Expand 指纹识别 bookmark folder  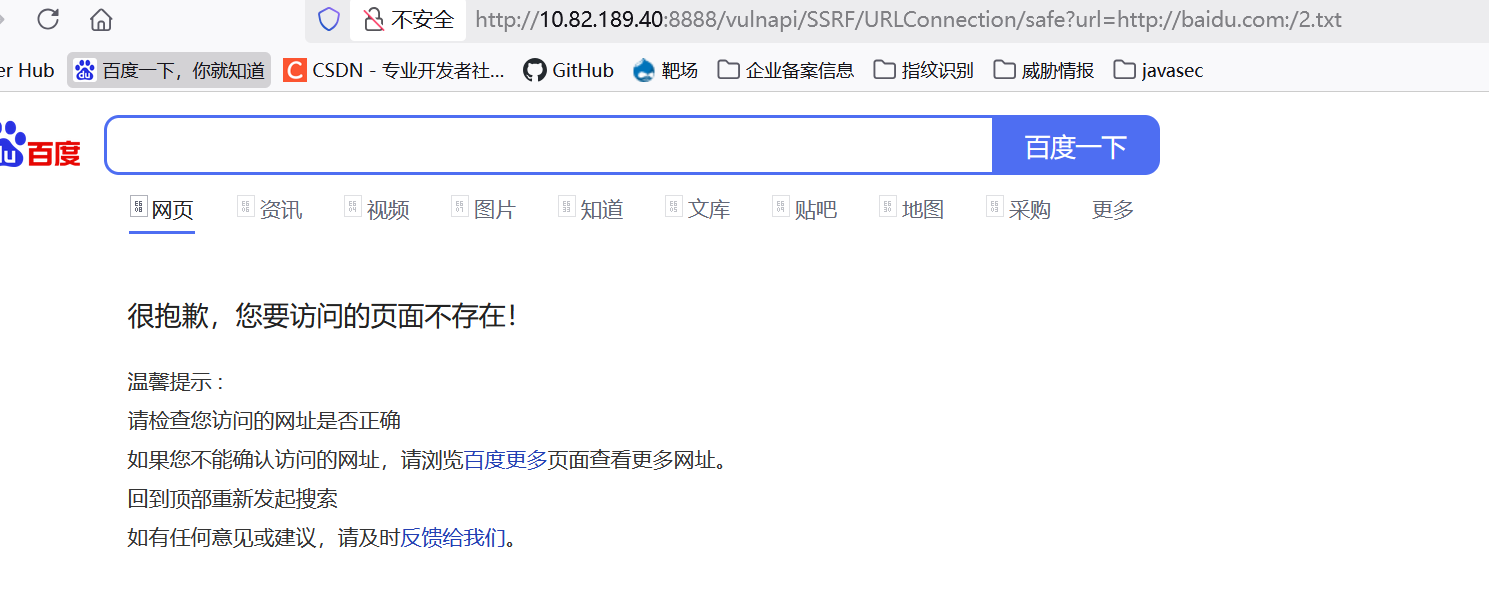click(x=923, y=70)
